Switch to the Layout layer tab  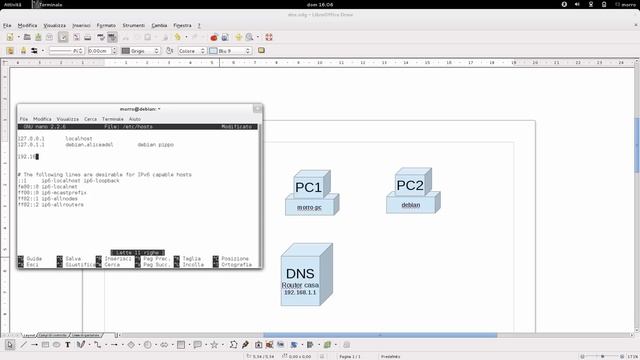[29, 336]
